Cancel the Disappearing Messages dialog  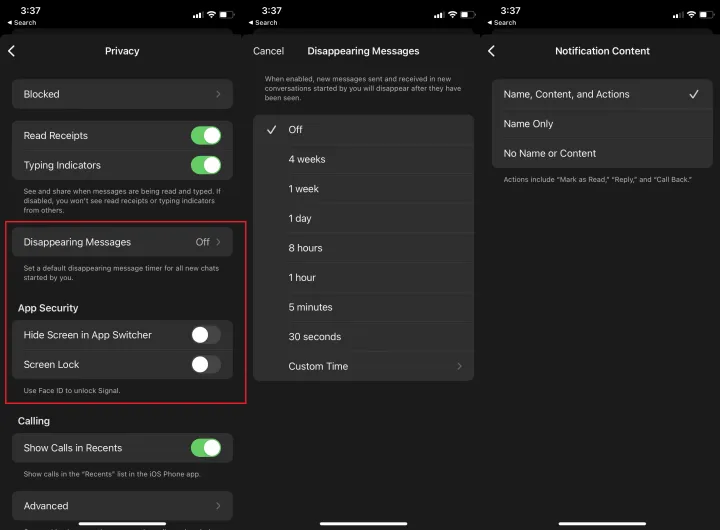pos(268,51)
